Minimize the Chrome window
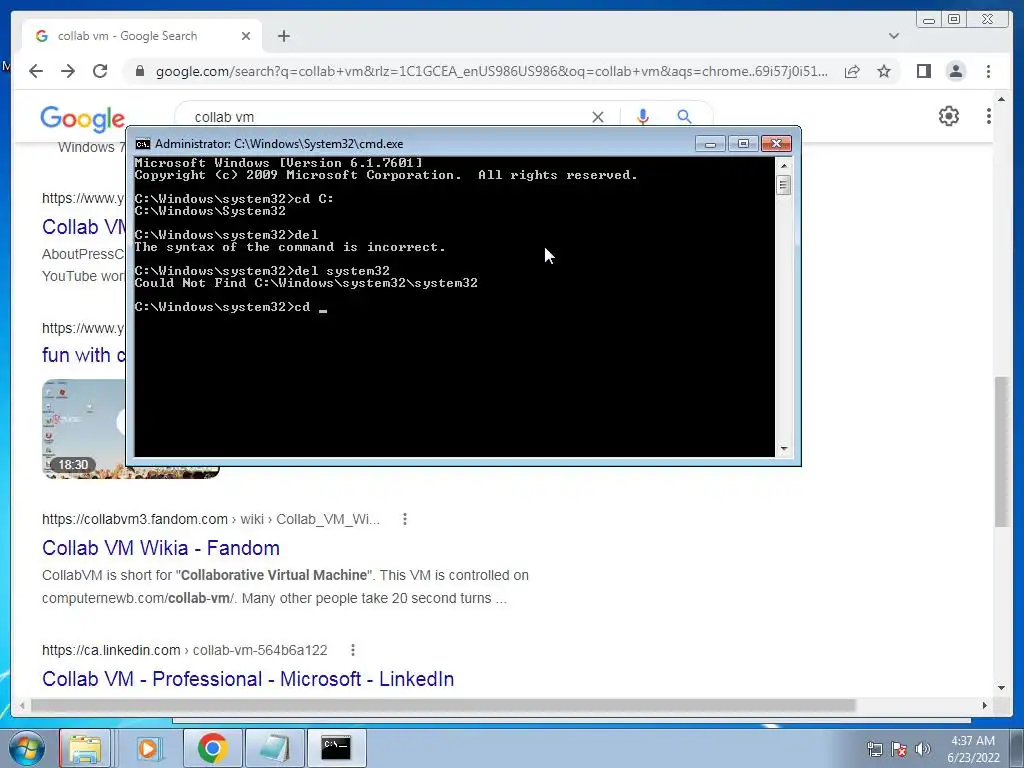 pos(929,20)
